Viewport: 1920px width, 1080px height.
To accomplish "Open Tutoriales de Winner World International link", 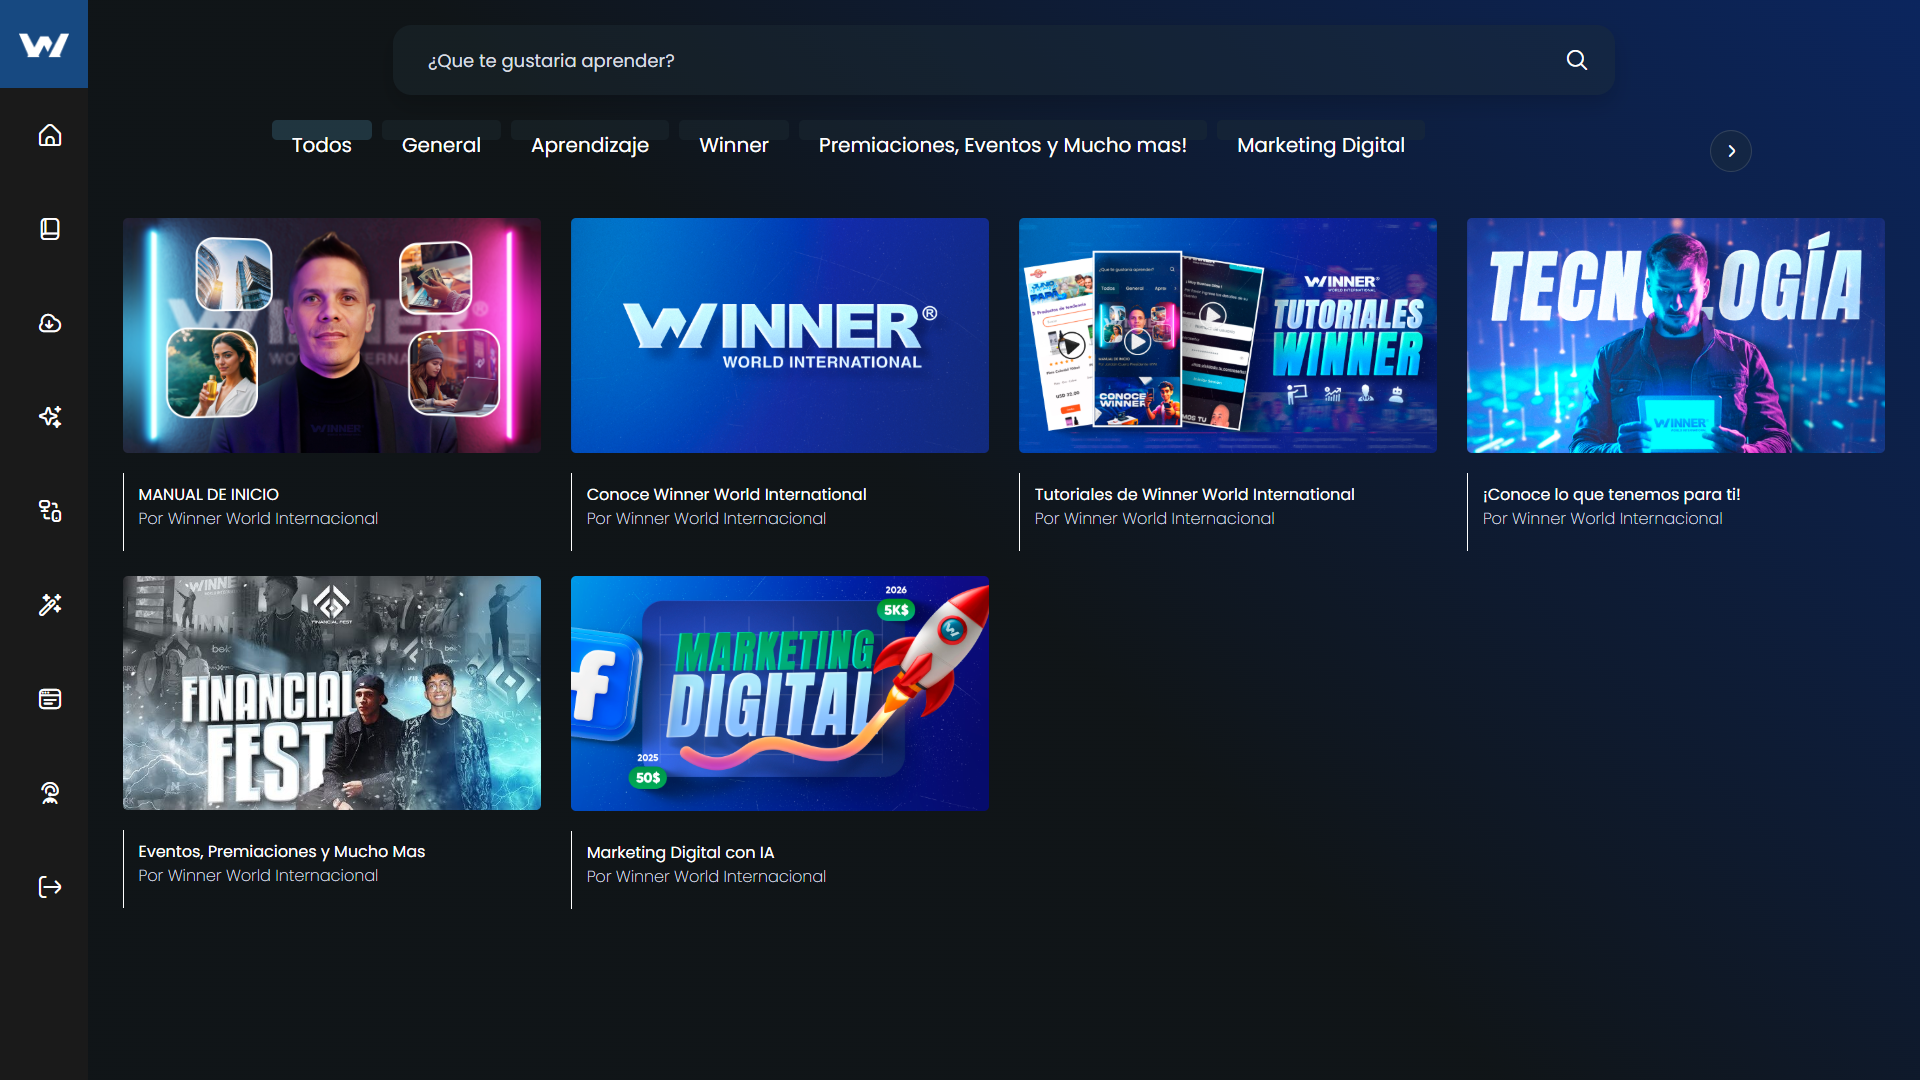I will click(x=1194, y=494).
